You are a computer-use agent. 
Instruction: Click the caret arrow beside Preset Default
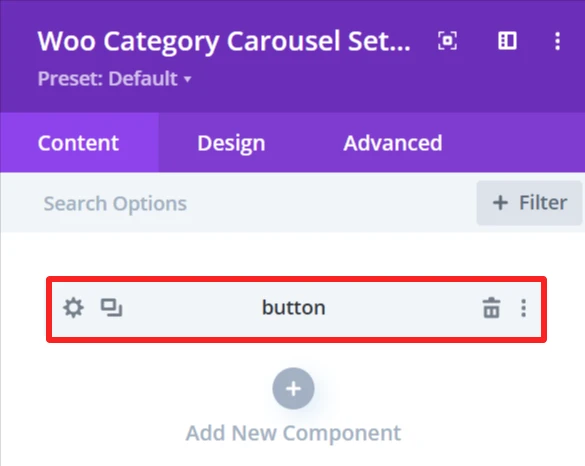(188, 79)
